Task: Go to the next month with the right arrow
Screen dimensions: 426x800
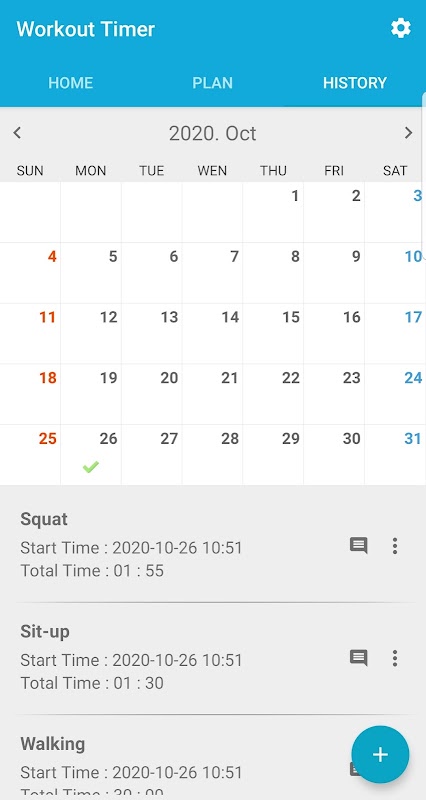Action: pyautogui.click(x=408, y=133)
